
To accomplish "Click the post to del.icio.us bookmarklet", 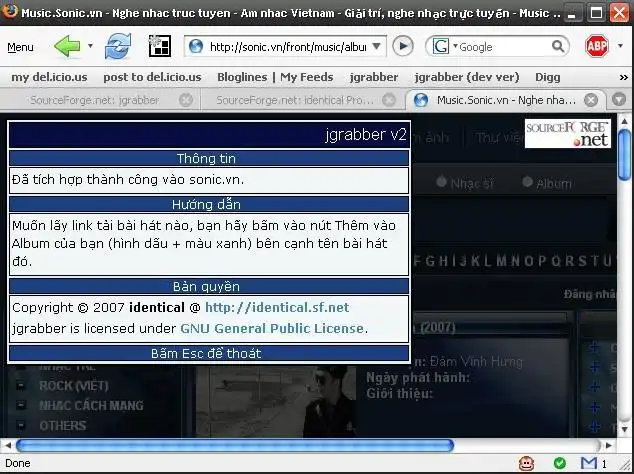I will coord(152,77).
